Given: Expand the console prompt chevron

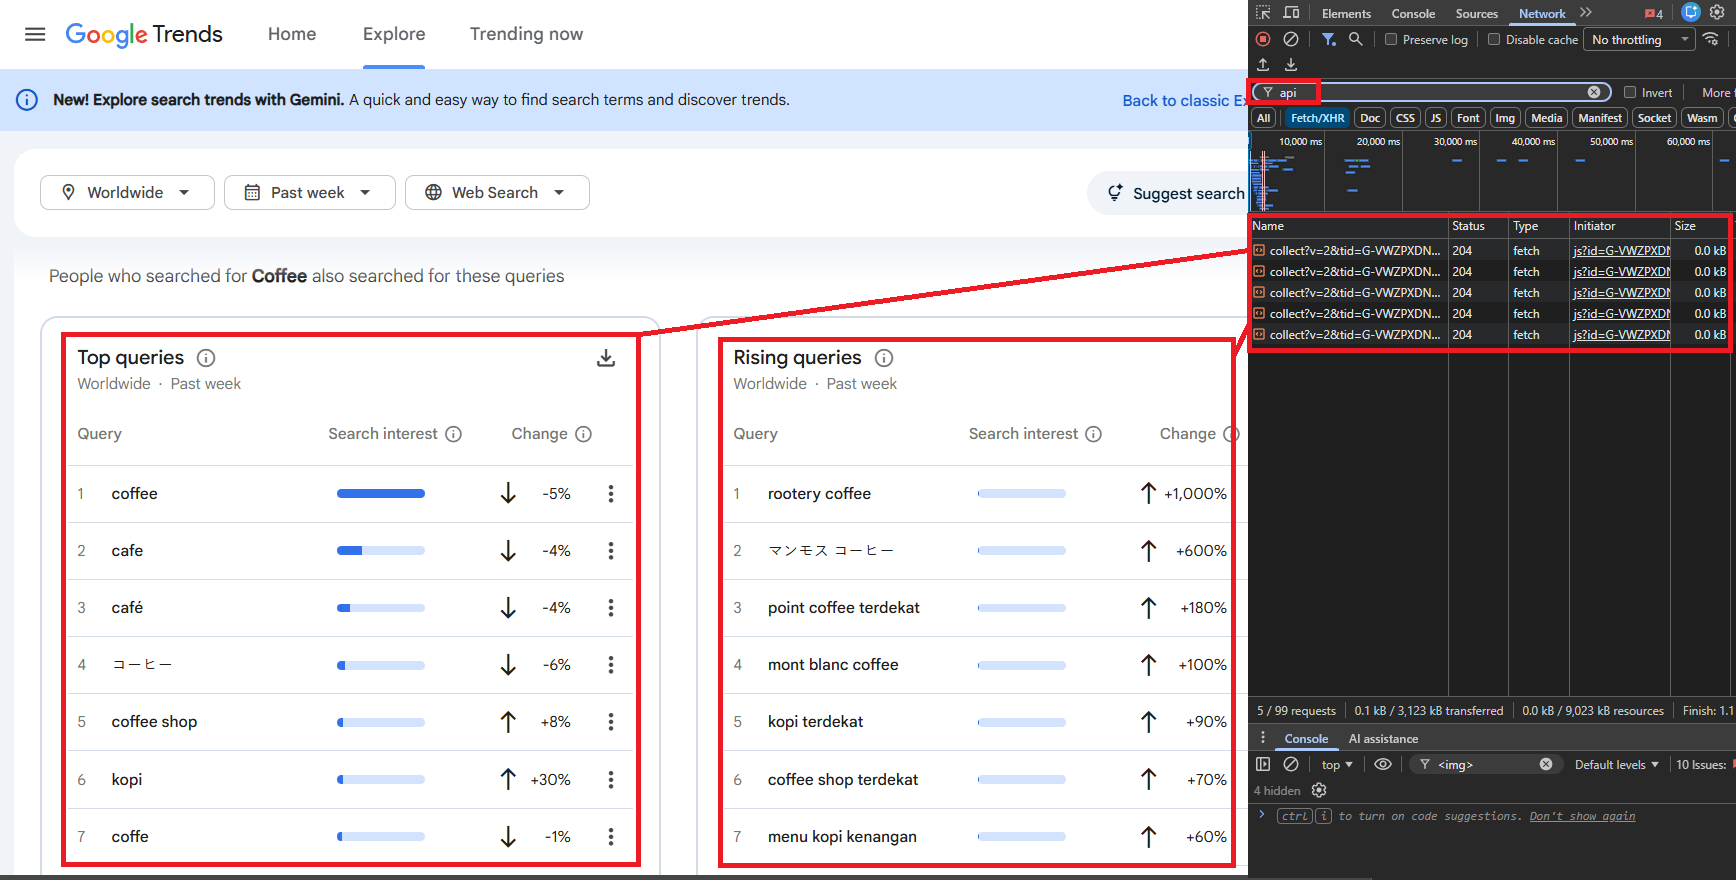Looking at the screenshot, I should [1262, 815].
